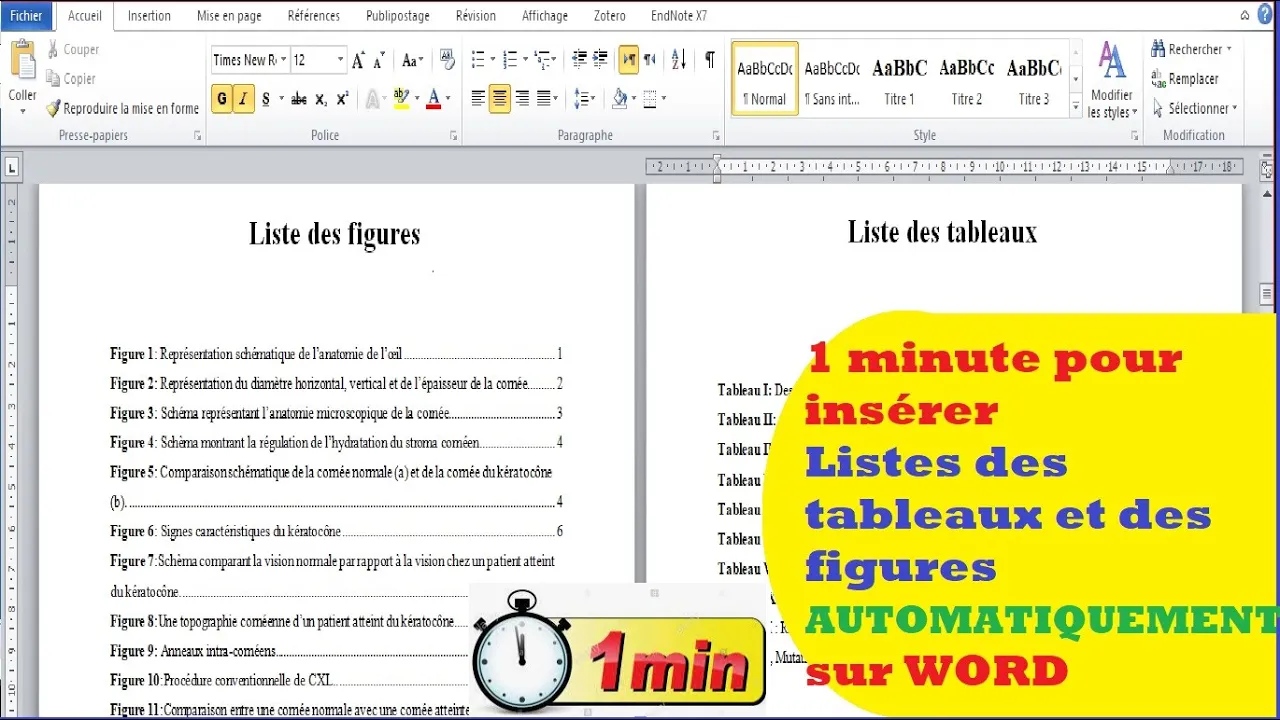
Task: Click the vertical scrollbar thumb
Action: (1266, 296)
